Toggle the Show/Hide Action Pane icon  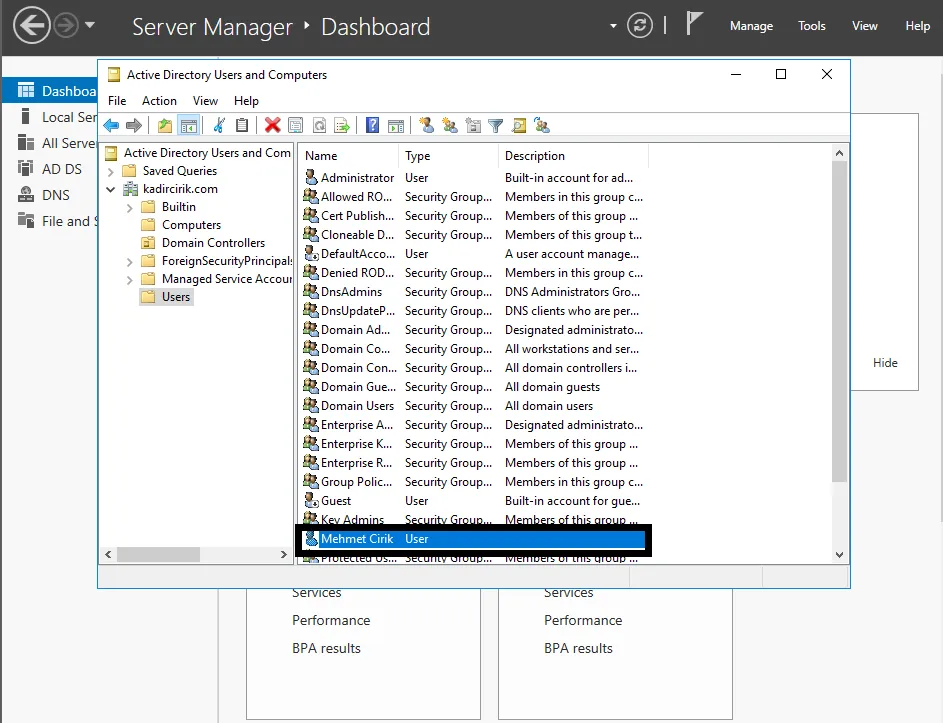click(x=396, y=125)
